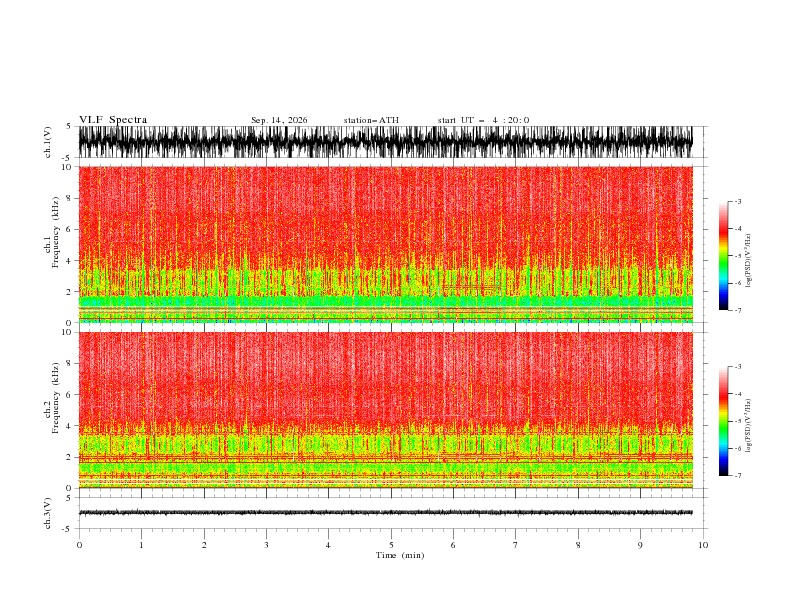
Task: Click the 9 tick on the time axis
Action: (x=640, y=545)
